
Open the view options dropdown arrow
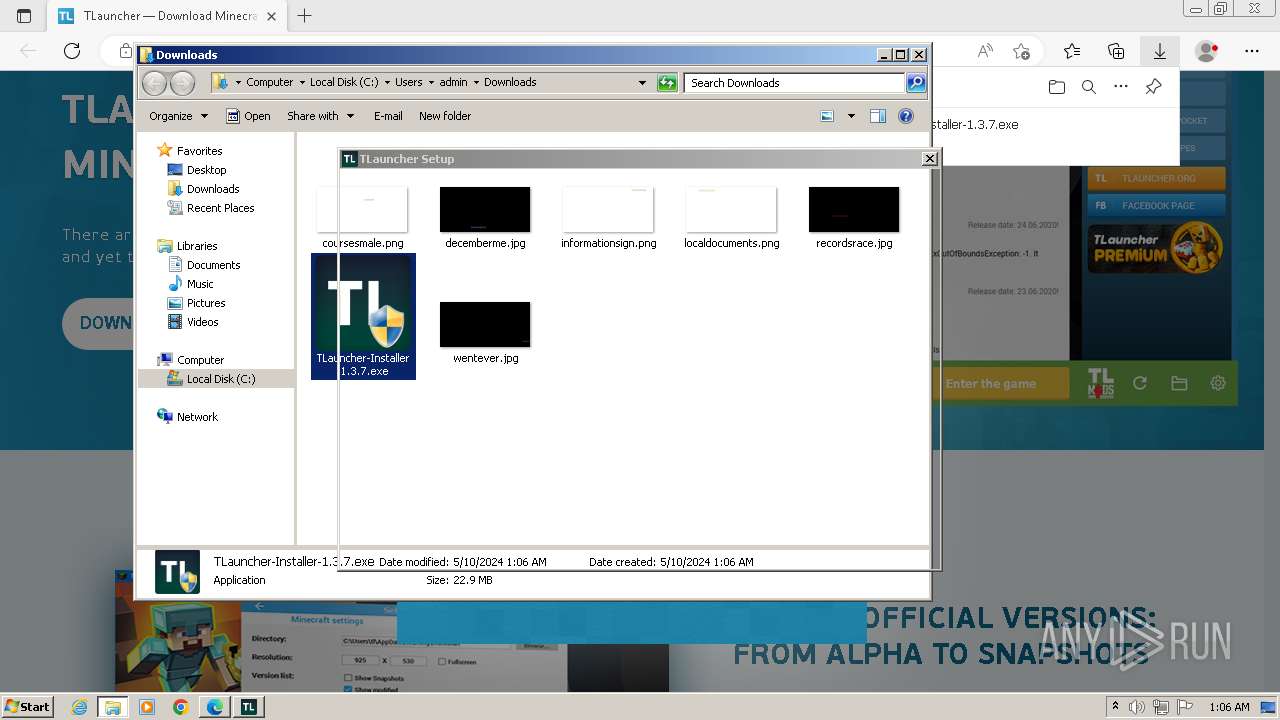pyautogui.click(x=851, y=116)
